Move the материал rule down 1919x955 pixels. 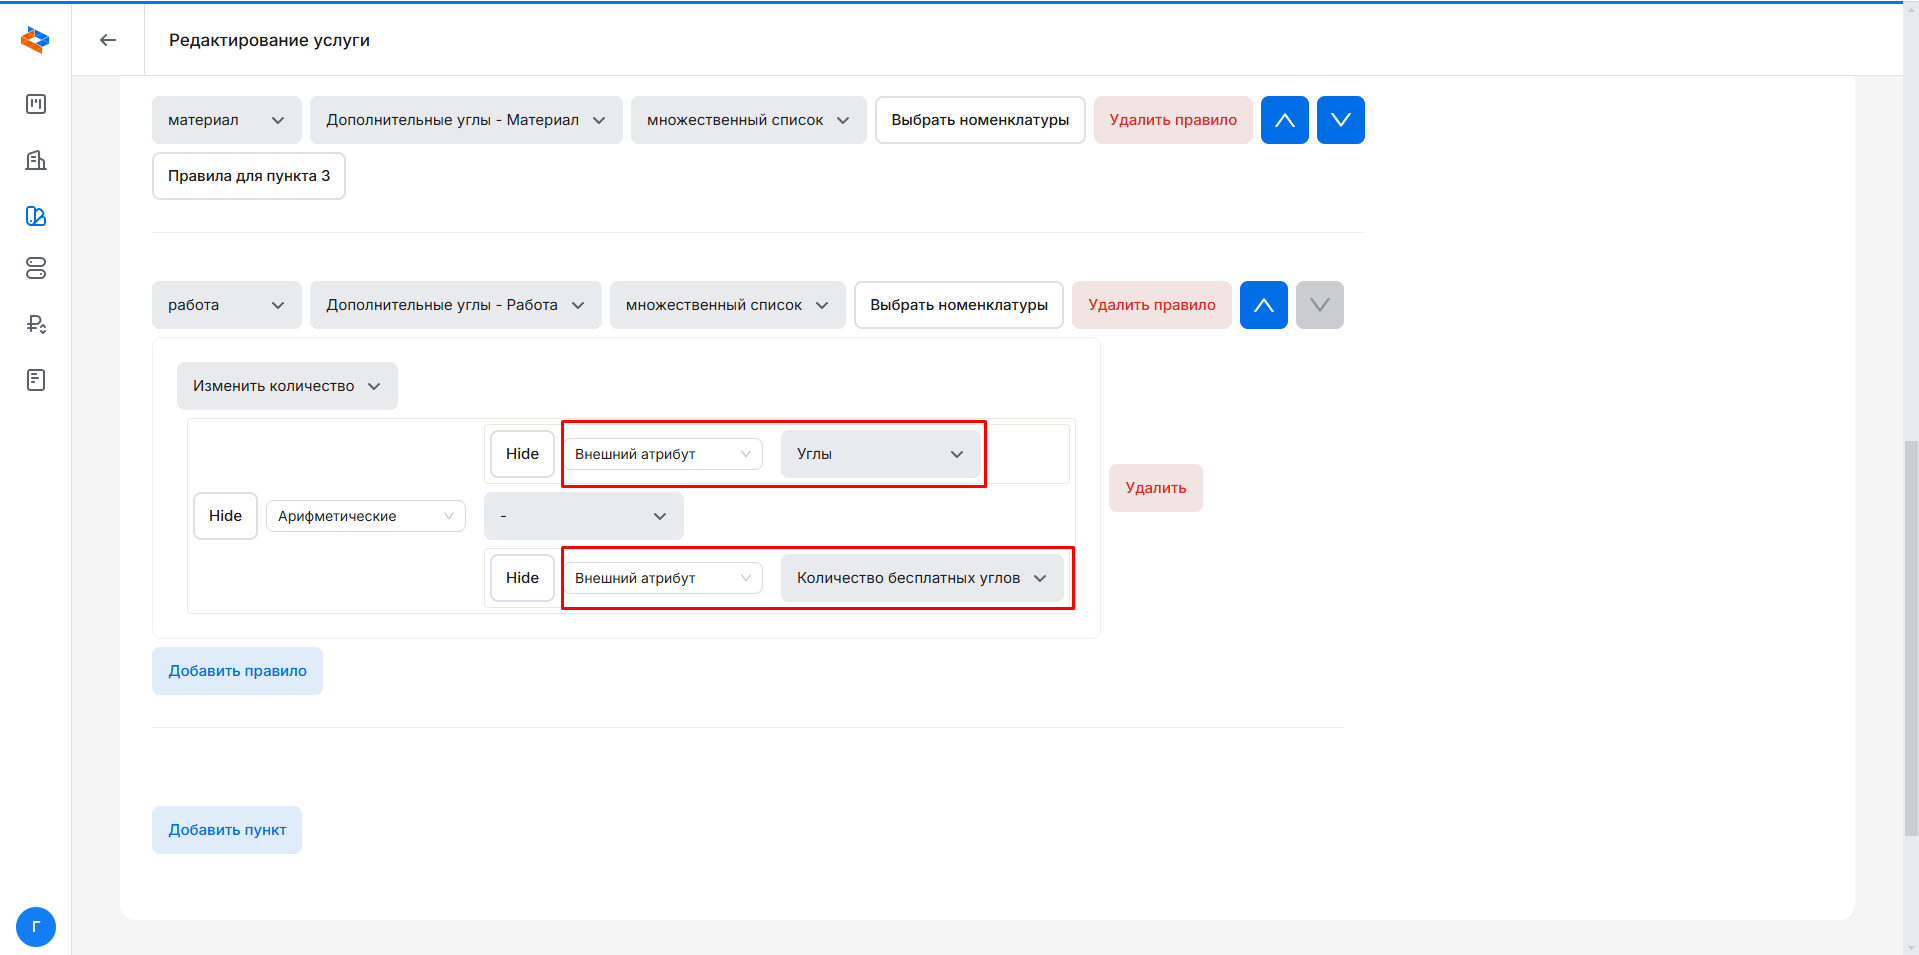tap(1340, 120)
